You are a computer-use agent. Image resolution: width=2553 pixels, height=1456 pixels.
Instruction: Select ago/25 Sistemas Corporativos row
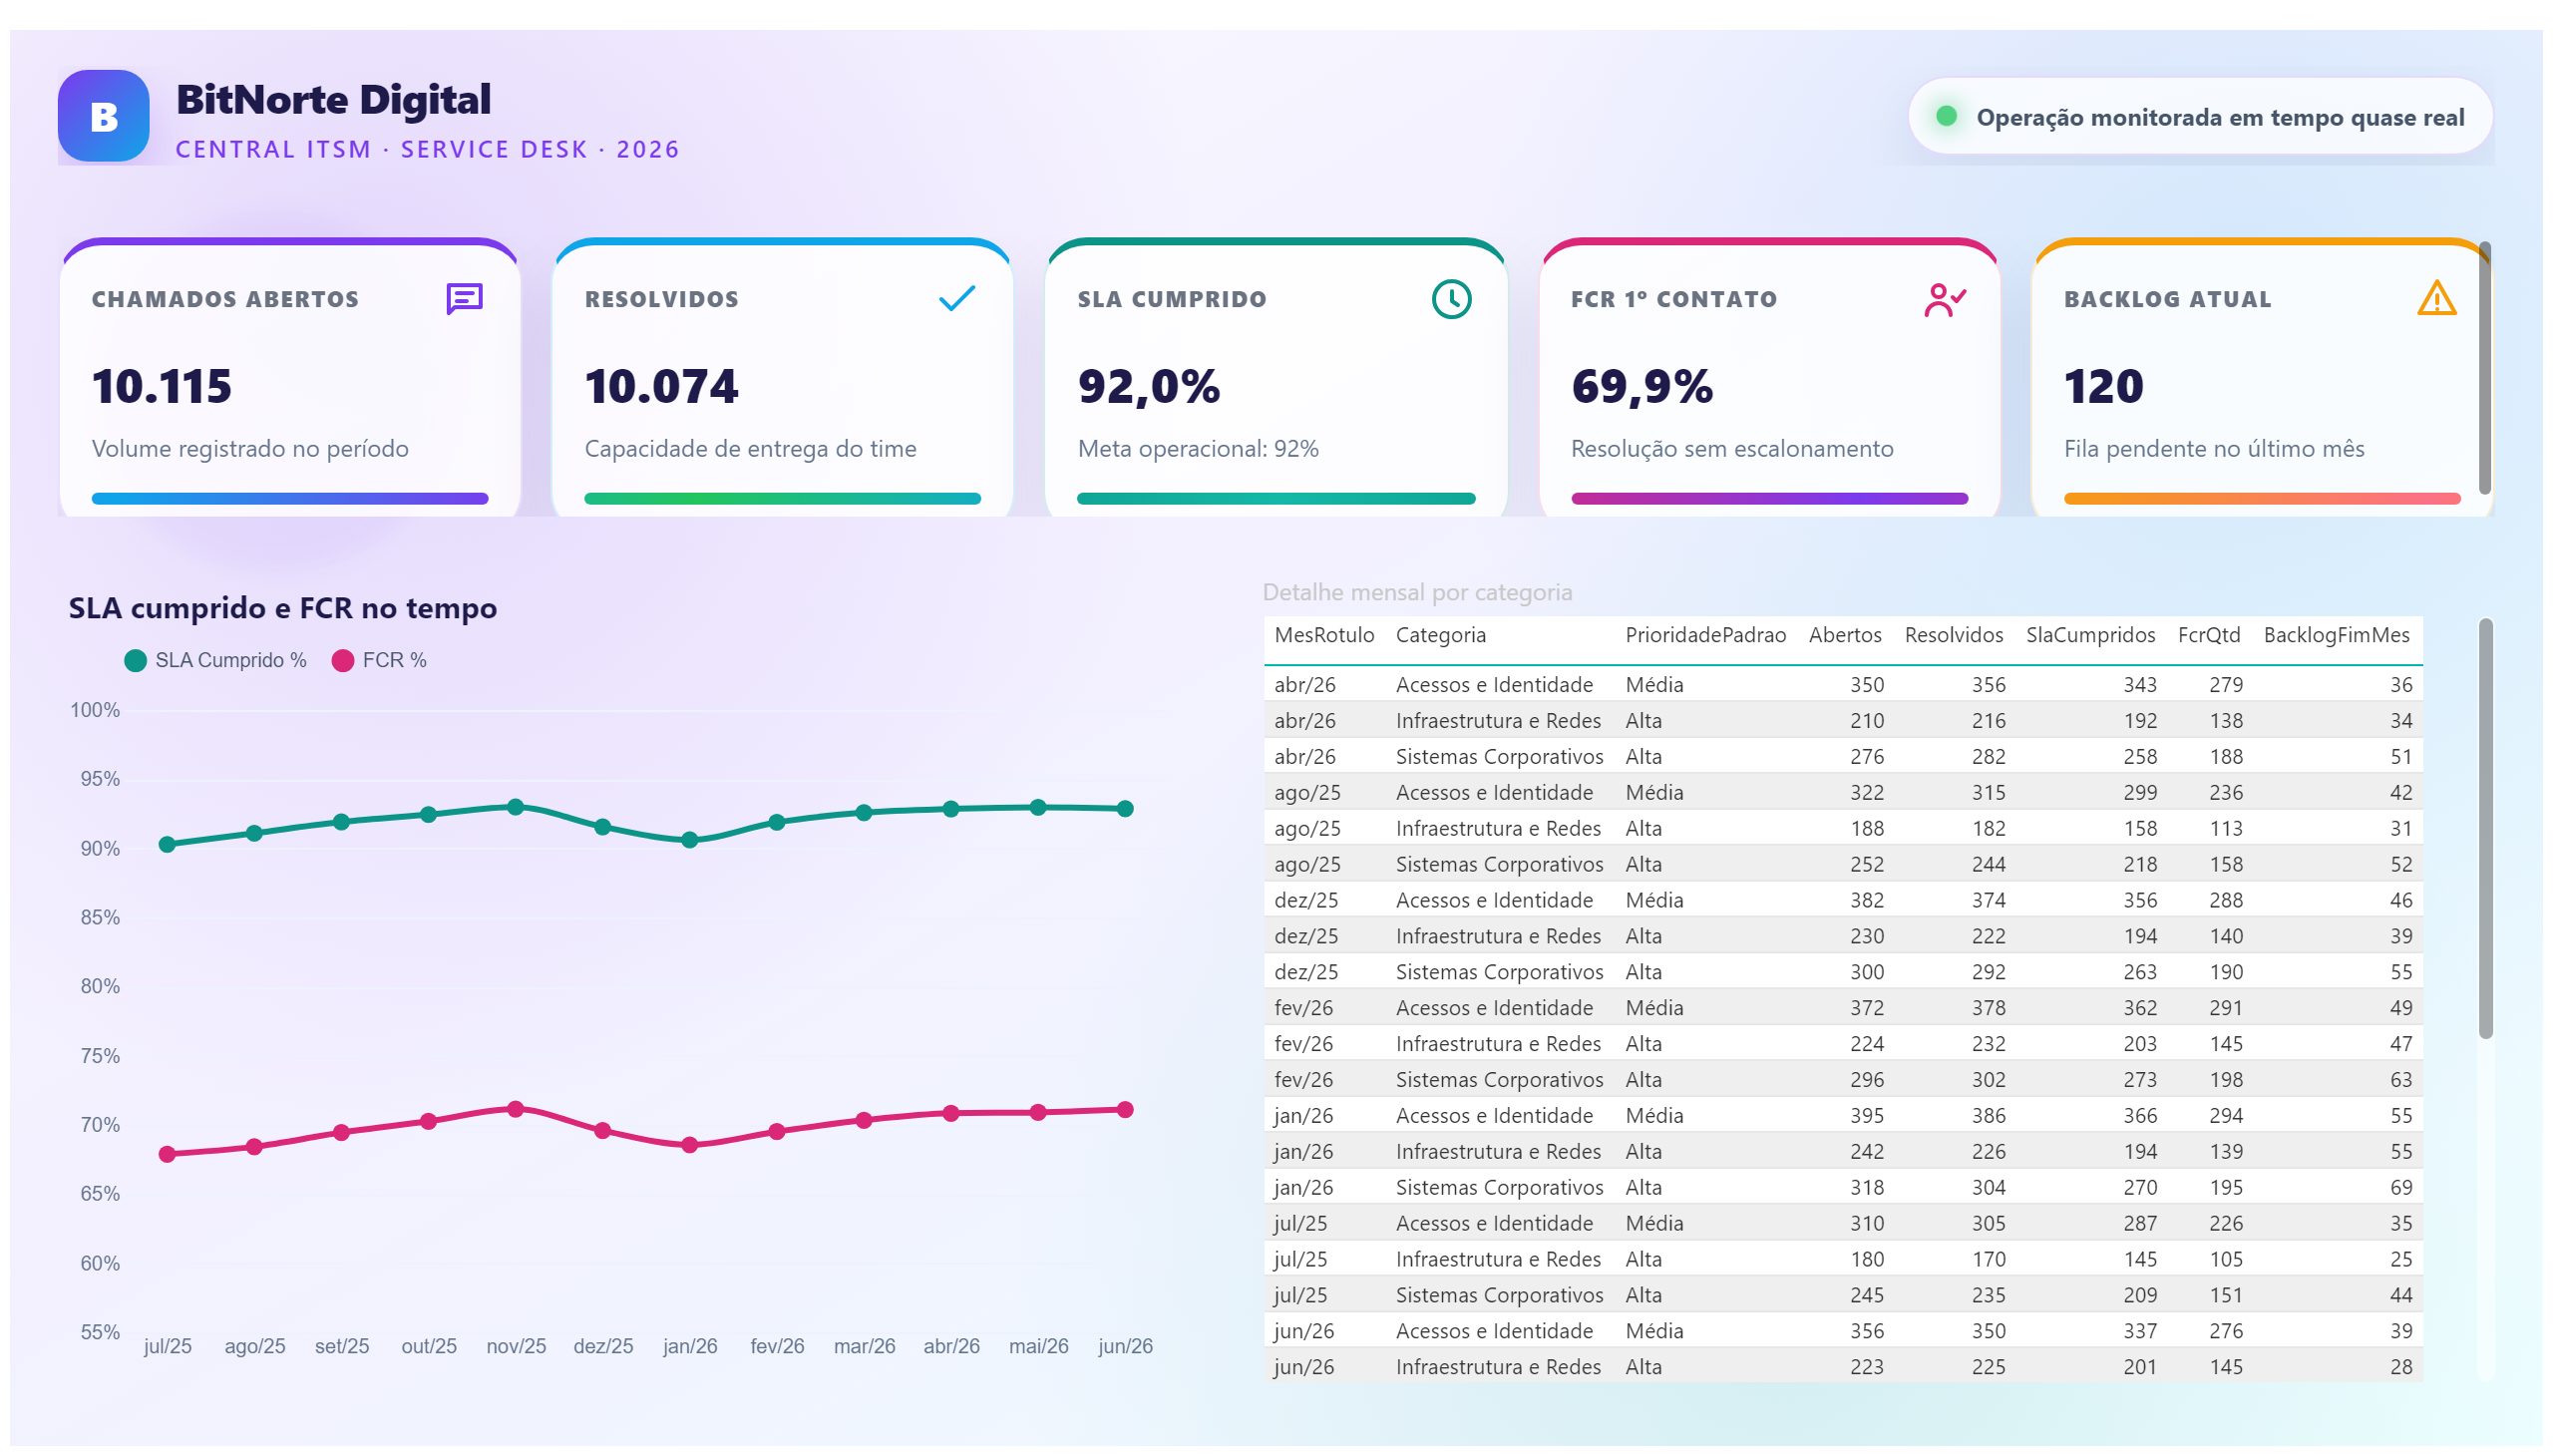tap(1842, 864)
